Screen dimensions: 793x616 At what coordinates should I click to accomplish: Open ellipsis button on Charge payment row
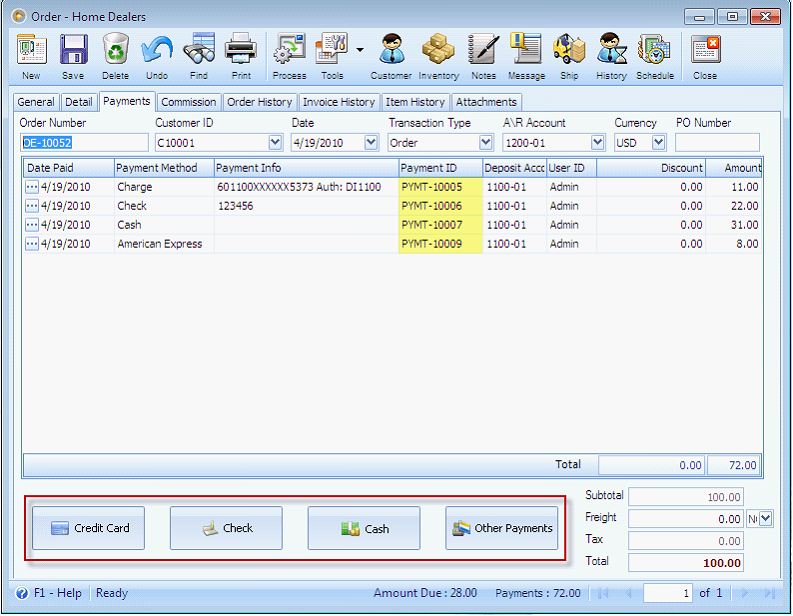click(31, 187)
